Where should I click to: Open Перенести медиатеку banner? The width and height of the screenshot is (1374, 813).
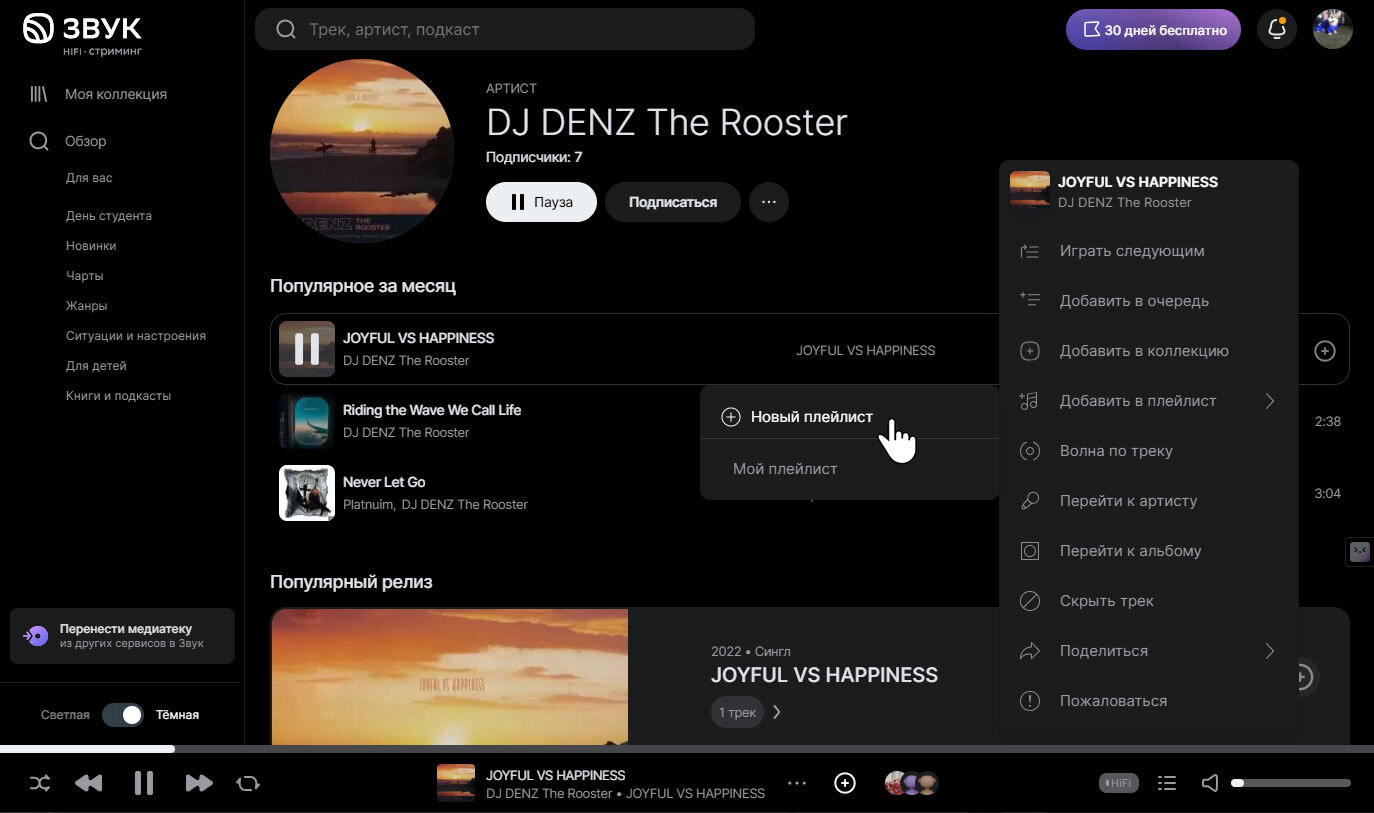click(x=122, y=636)
